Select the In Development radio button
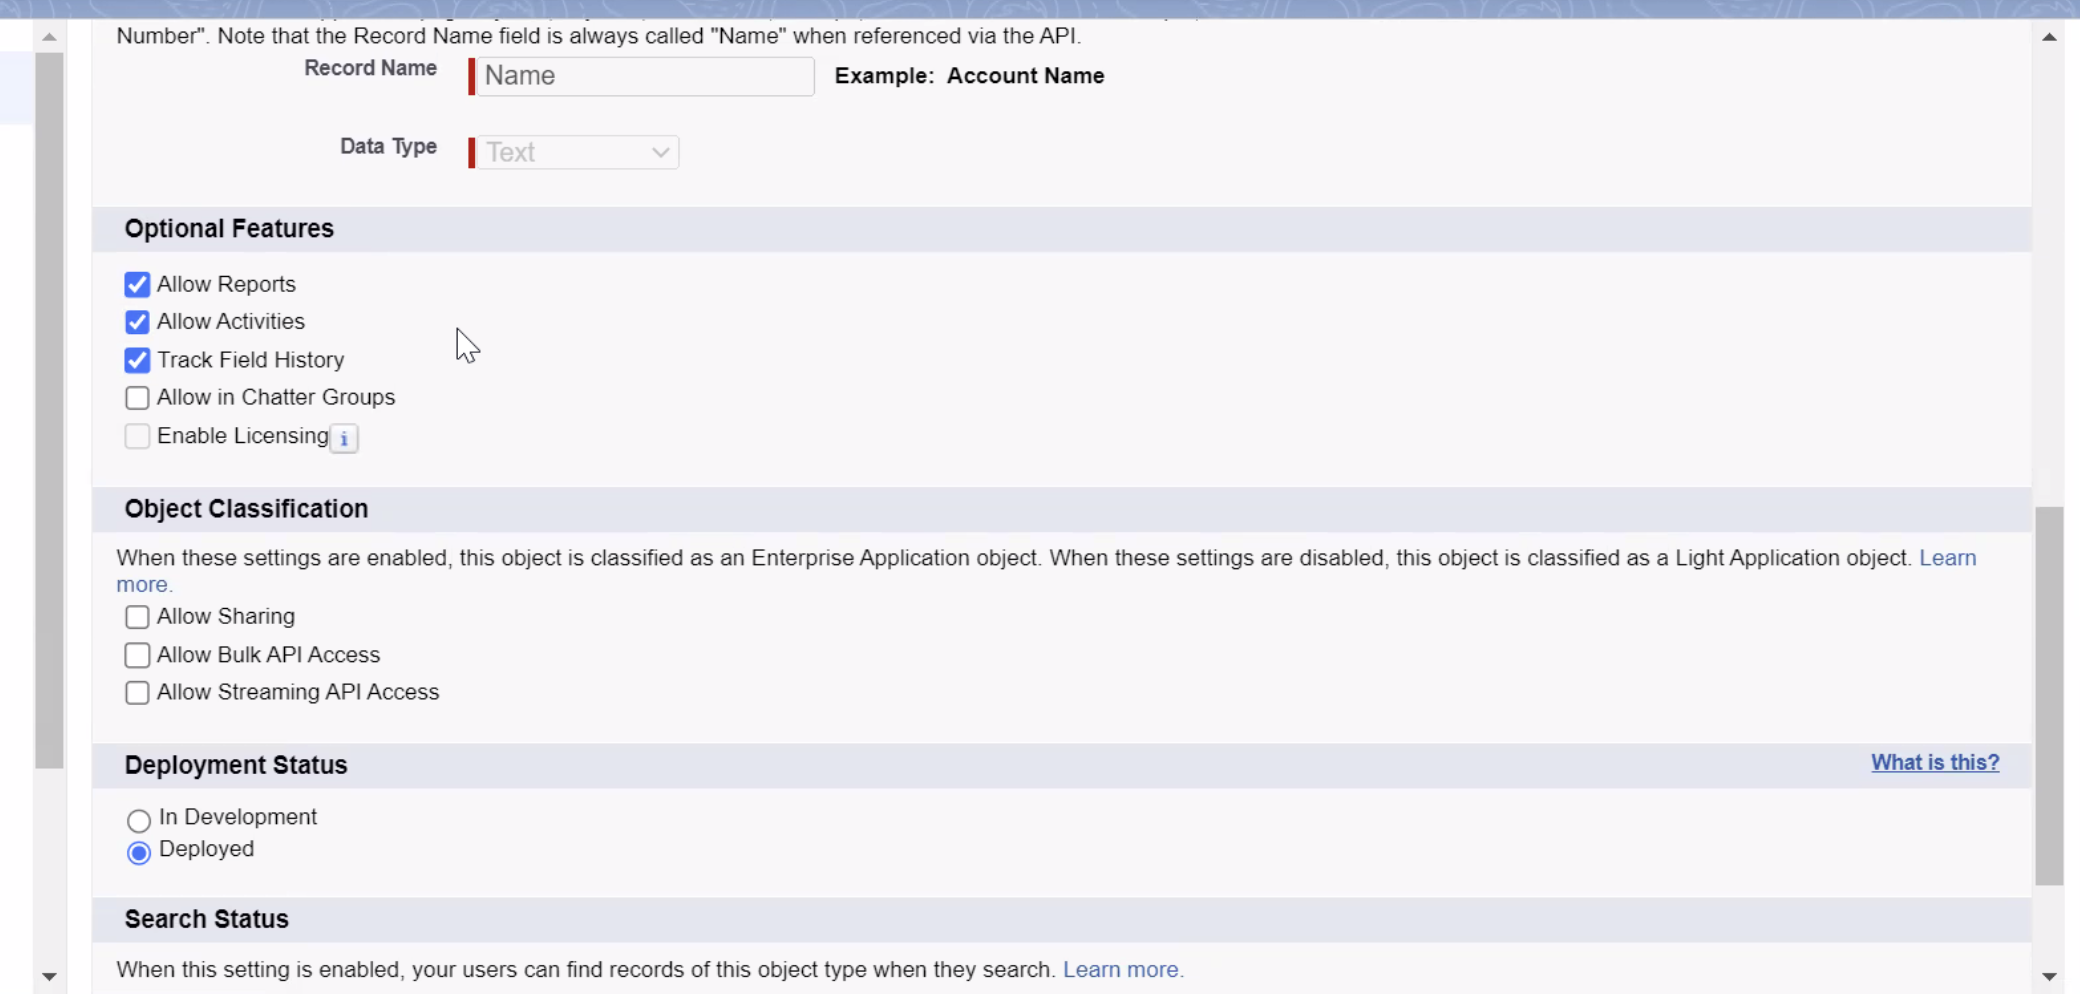Screen dimensions: 2080x994 (138, 820)
